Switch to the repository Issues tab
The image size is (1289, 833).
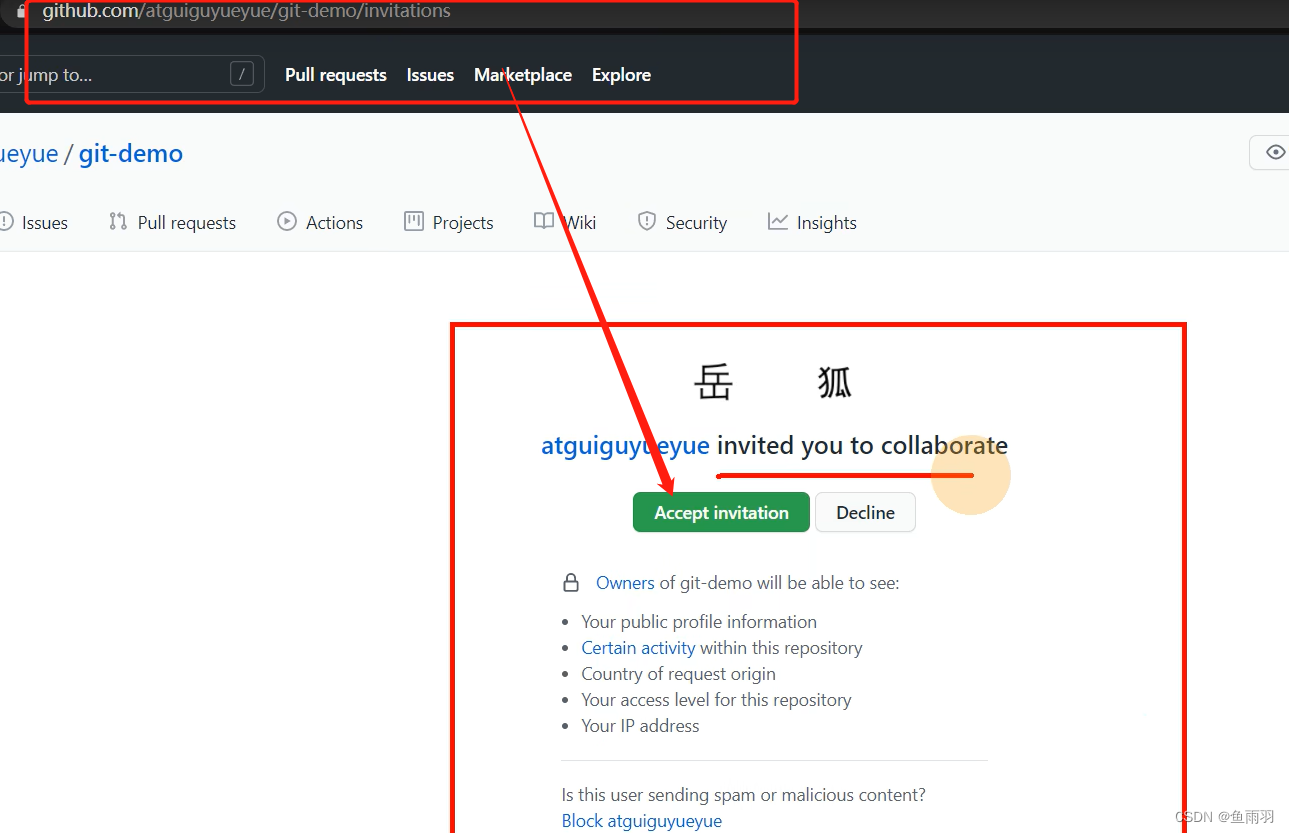[x=35, y=222]
